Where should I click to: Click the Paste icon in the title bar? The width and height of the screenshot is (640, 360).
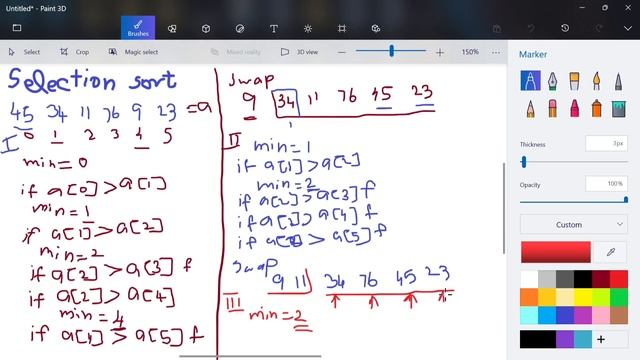click(x=497, y=28)
